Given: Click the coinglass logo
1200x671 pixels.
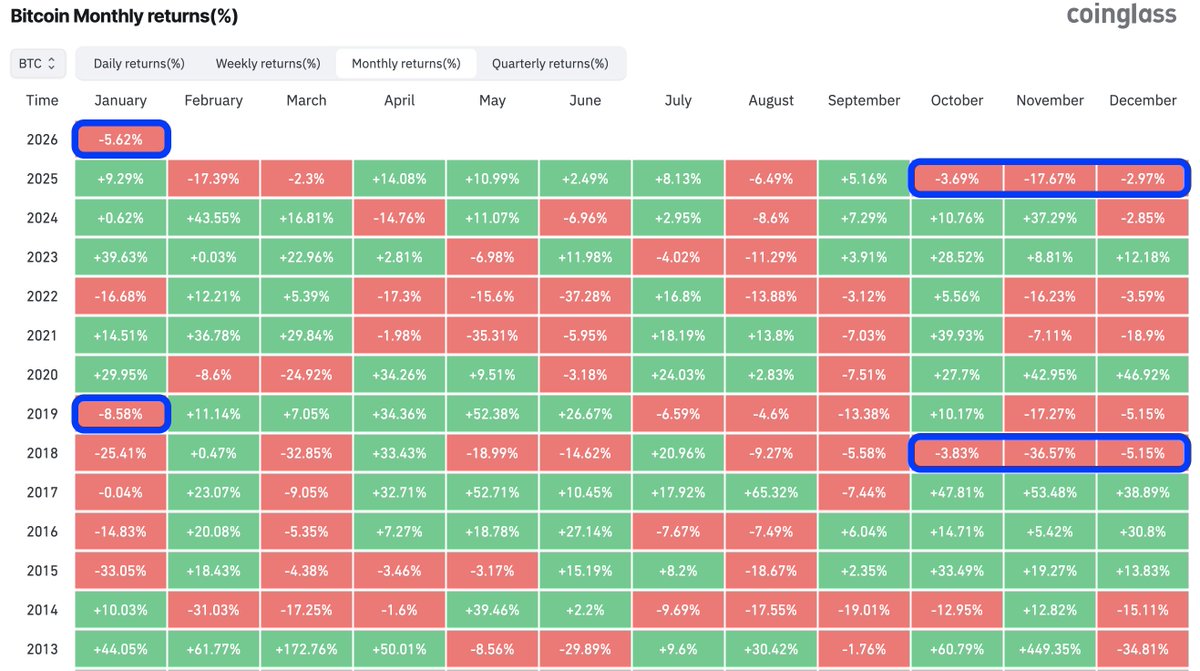Looking at the screenshot, I should click(1121, 15).
